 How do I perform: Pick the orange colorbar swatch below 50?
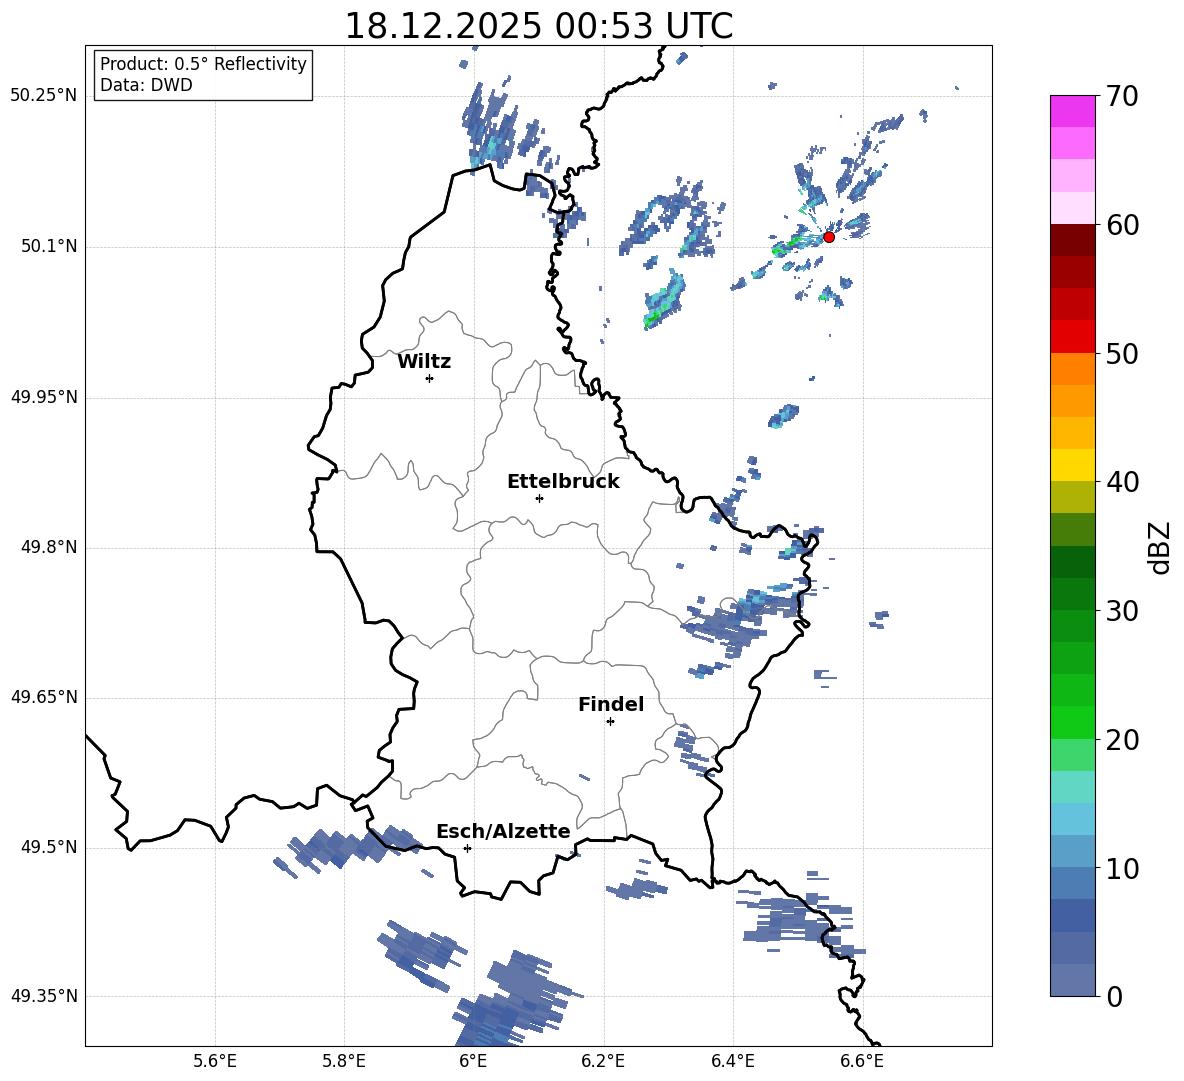1073,369
